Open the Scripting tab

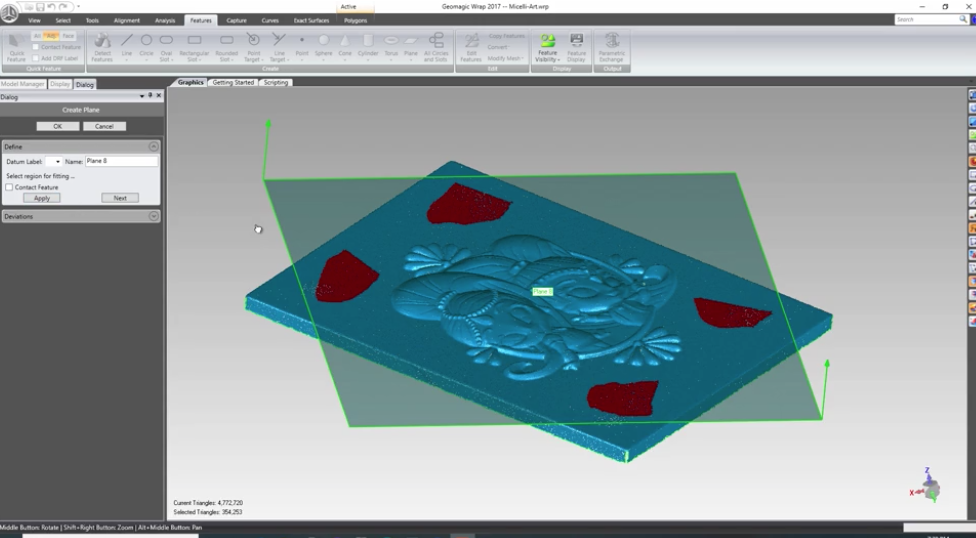[276, 82]
